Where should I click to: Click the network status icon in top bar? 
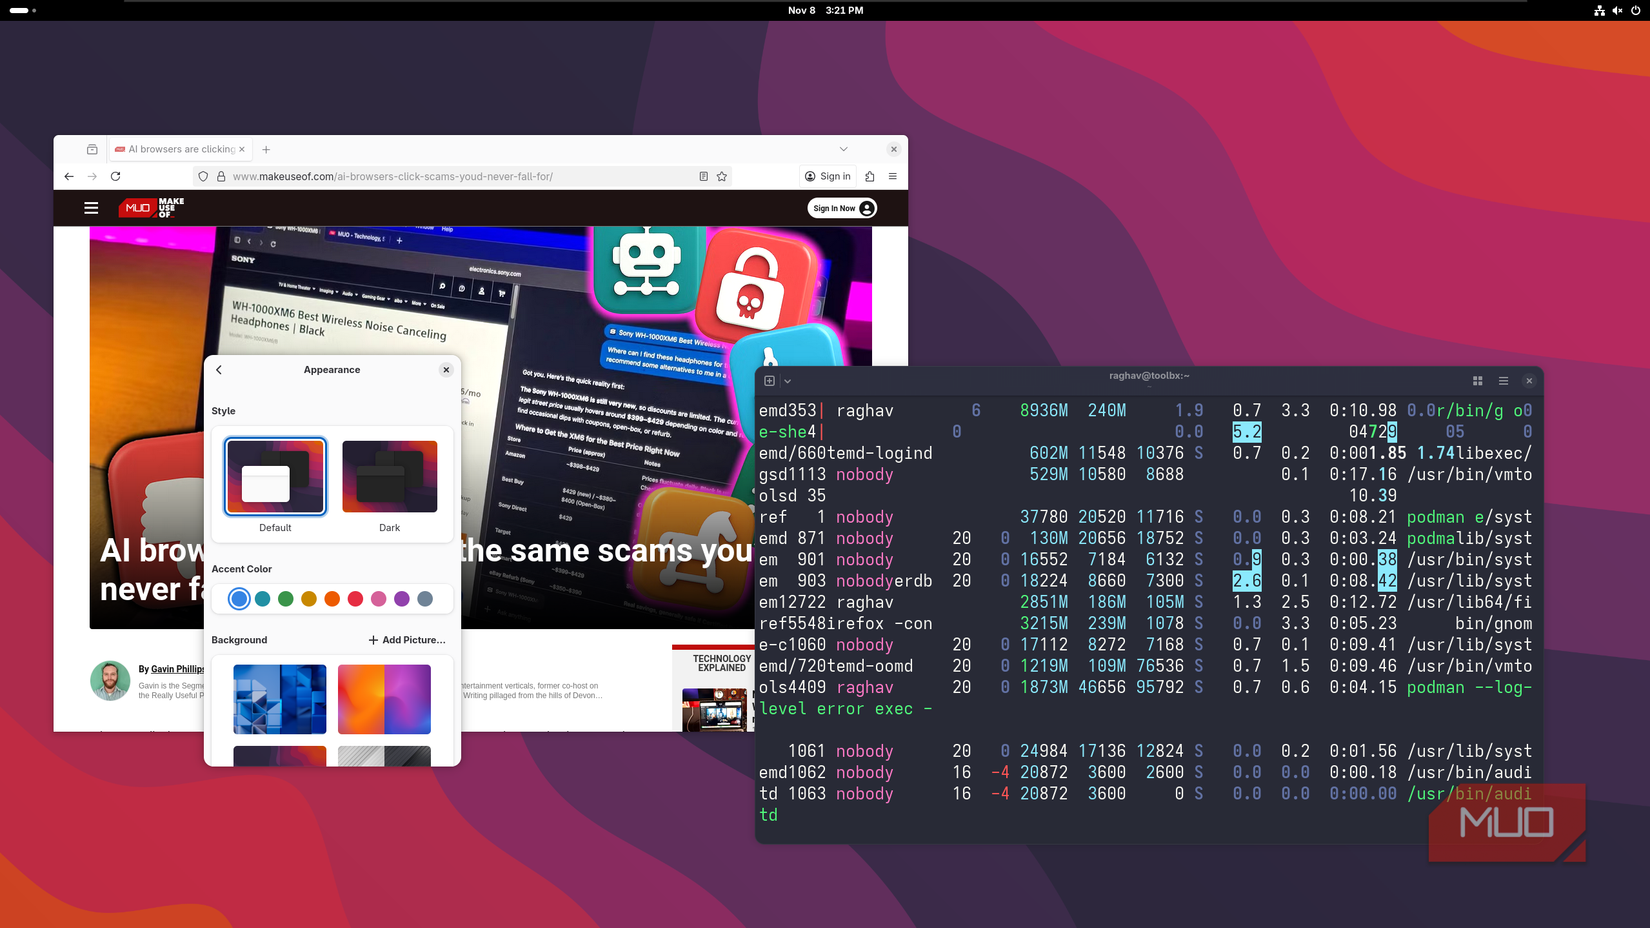click(1600, 10)
